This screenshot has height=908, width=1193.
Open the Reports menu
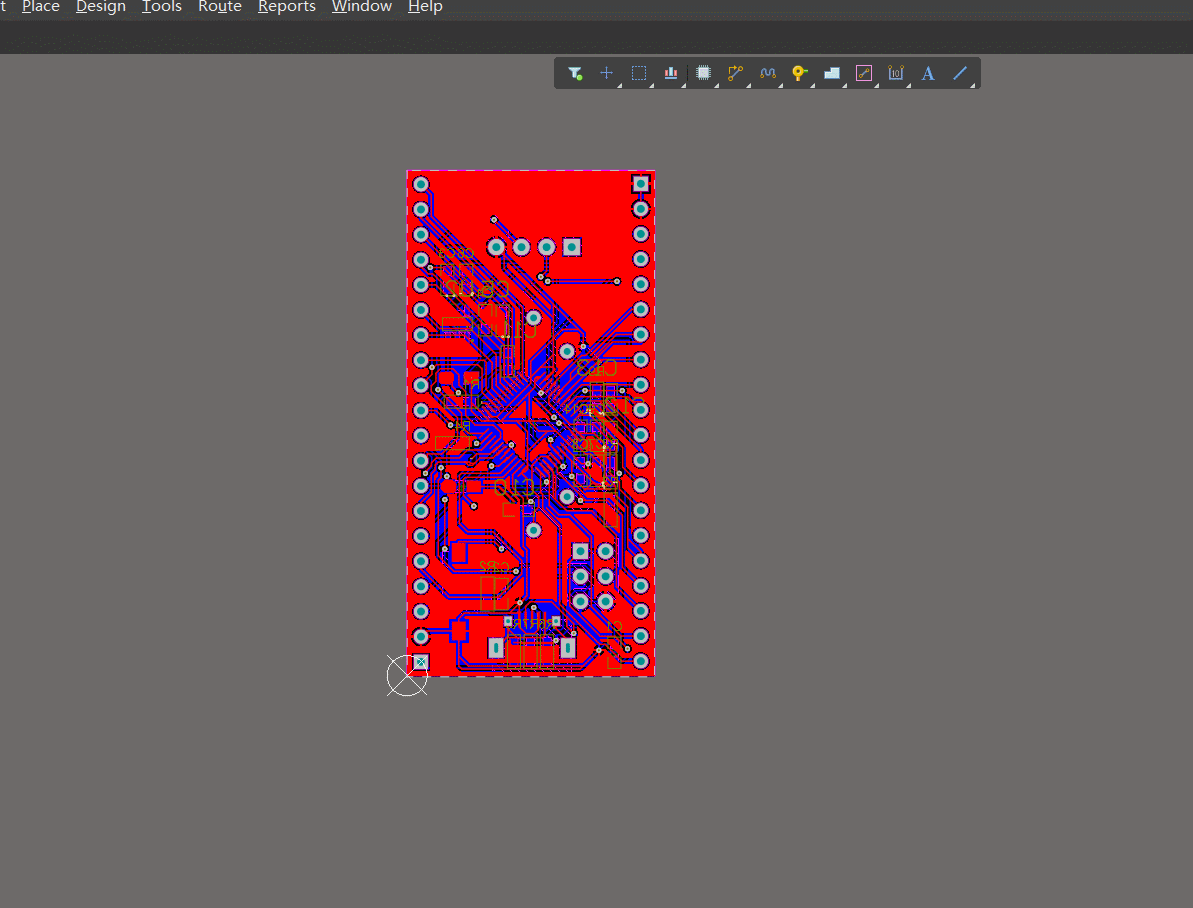click(x=287, y=7)
